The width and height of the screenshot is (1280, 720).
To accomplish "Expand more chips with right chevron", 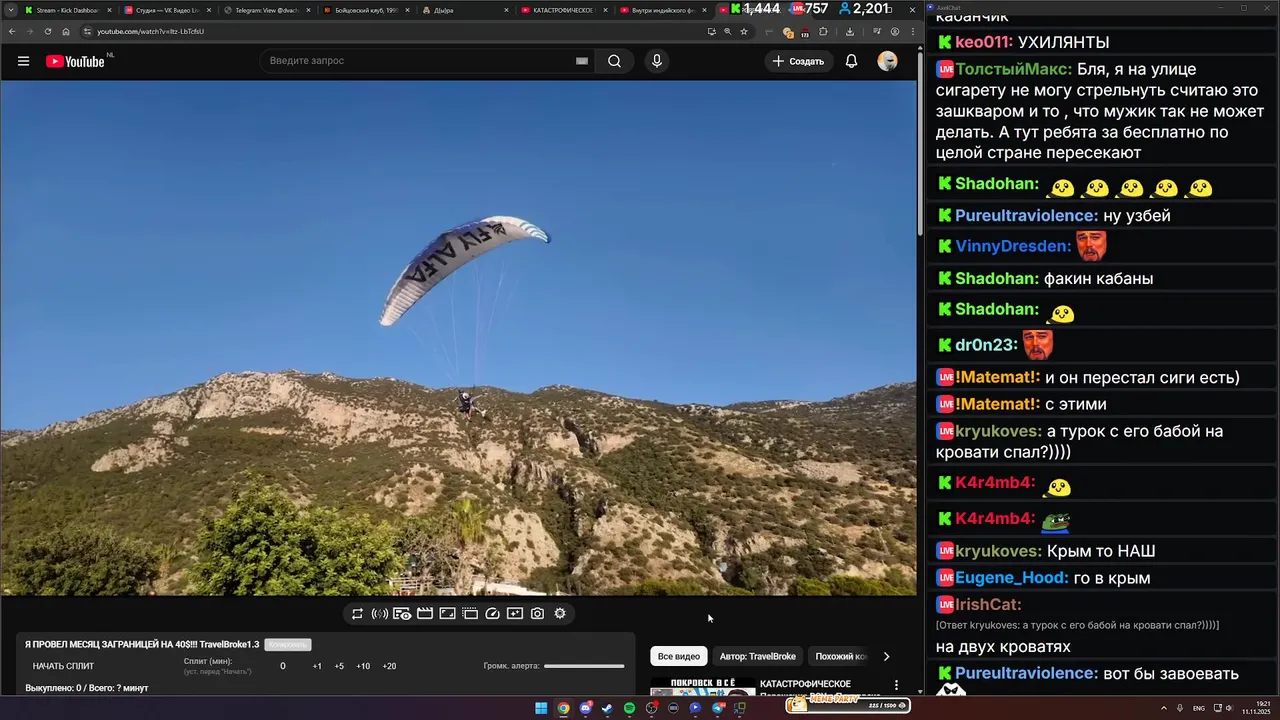I will pyautogui.click(x=886, y=656).
